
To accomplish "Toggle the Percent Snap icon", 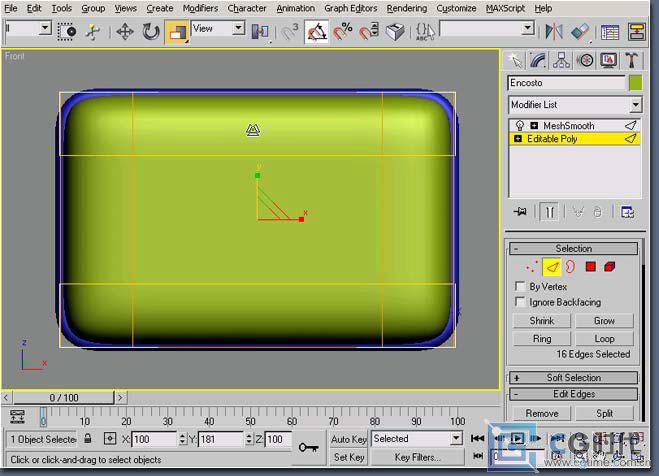I will [x=343, y=32].
